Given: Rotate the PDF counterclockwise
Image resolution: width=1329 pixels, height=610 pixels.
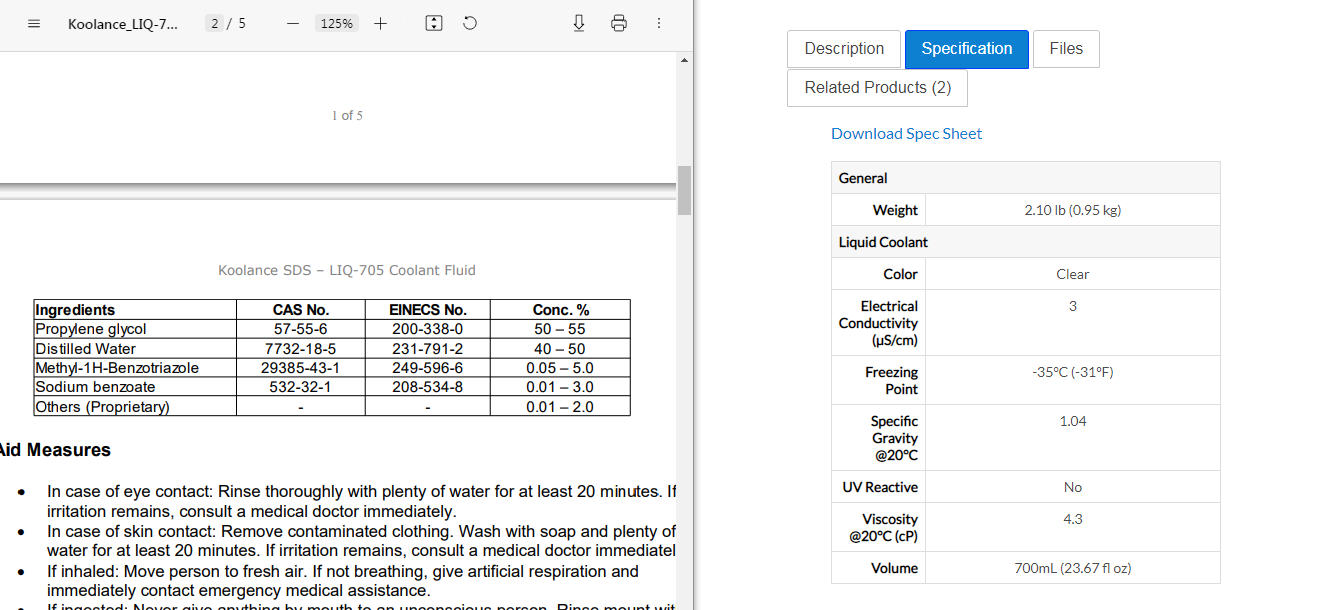Looking at the screenshot, I should click(470, 23).
